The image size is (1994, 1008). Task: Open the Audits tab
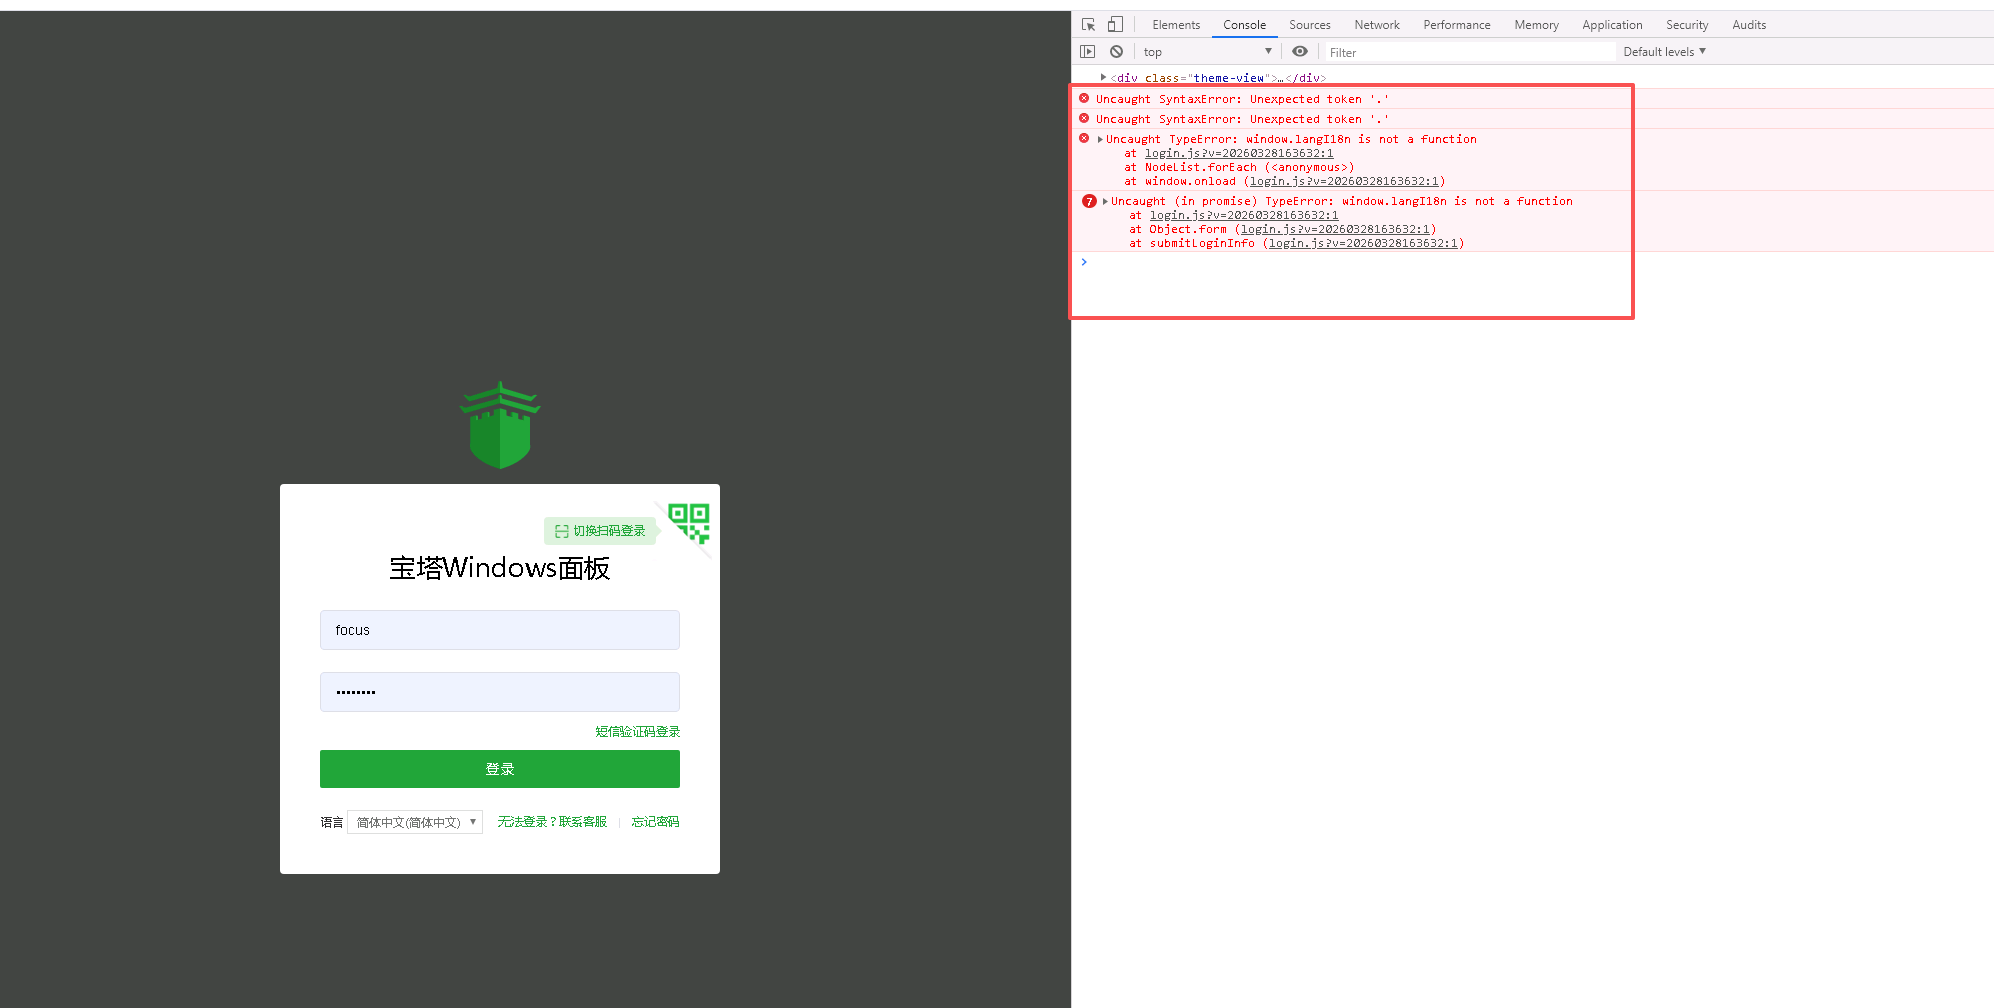pyautogui.click(x=1749, y=25)
